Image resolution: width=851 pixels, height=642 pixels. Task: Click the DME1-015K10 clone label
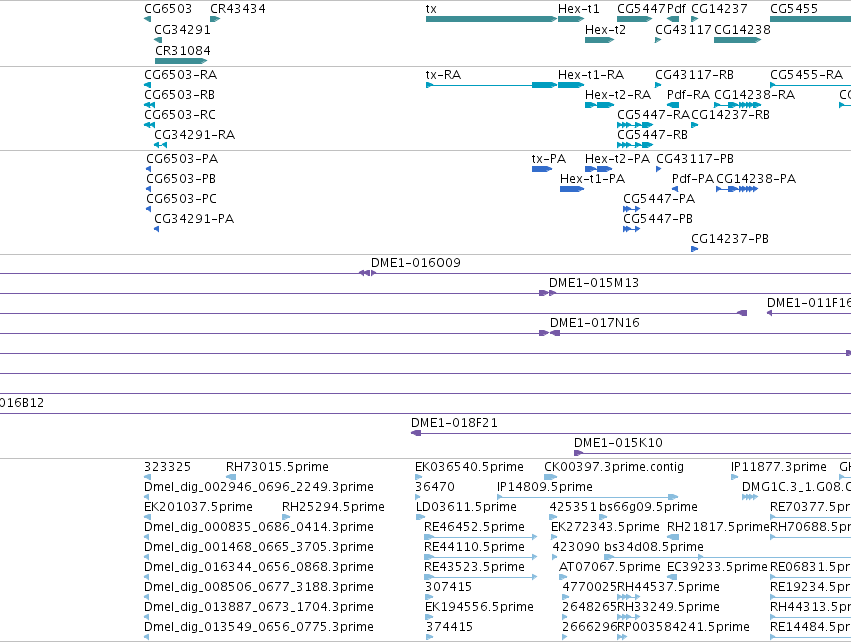tap(618, 443)
